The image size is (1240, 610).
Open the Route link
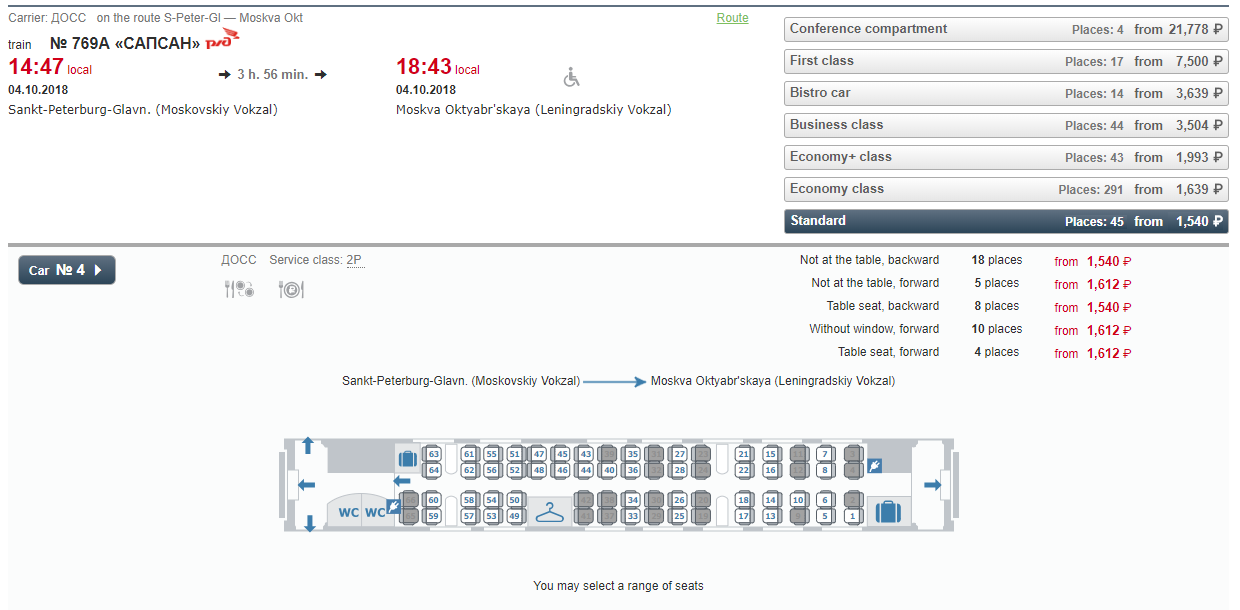(732, 18)
